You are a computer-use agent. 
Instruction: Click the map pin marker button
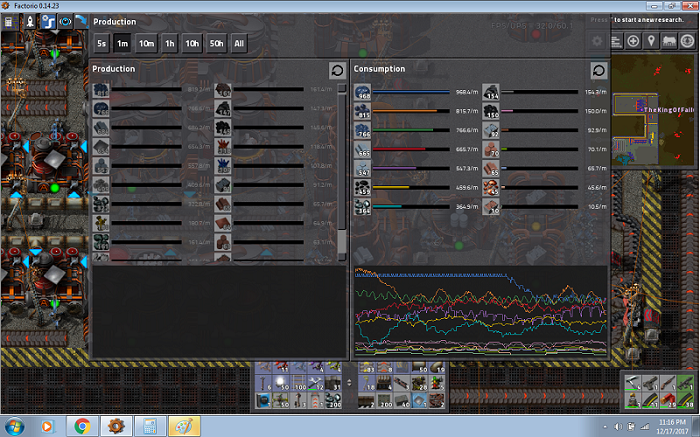(651, 41)
